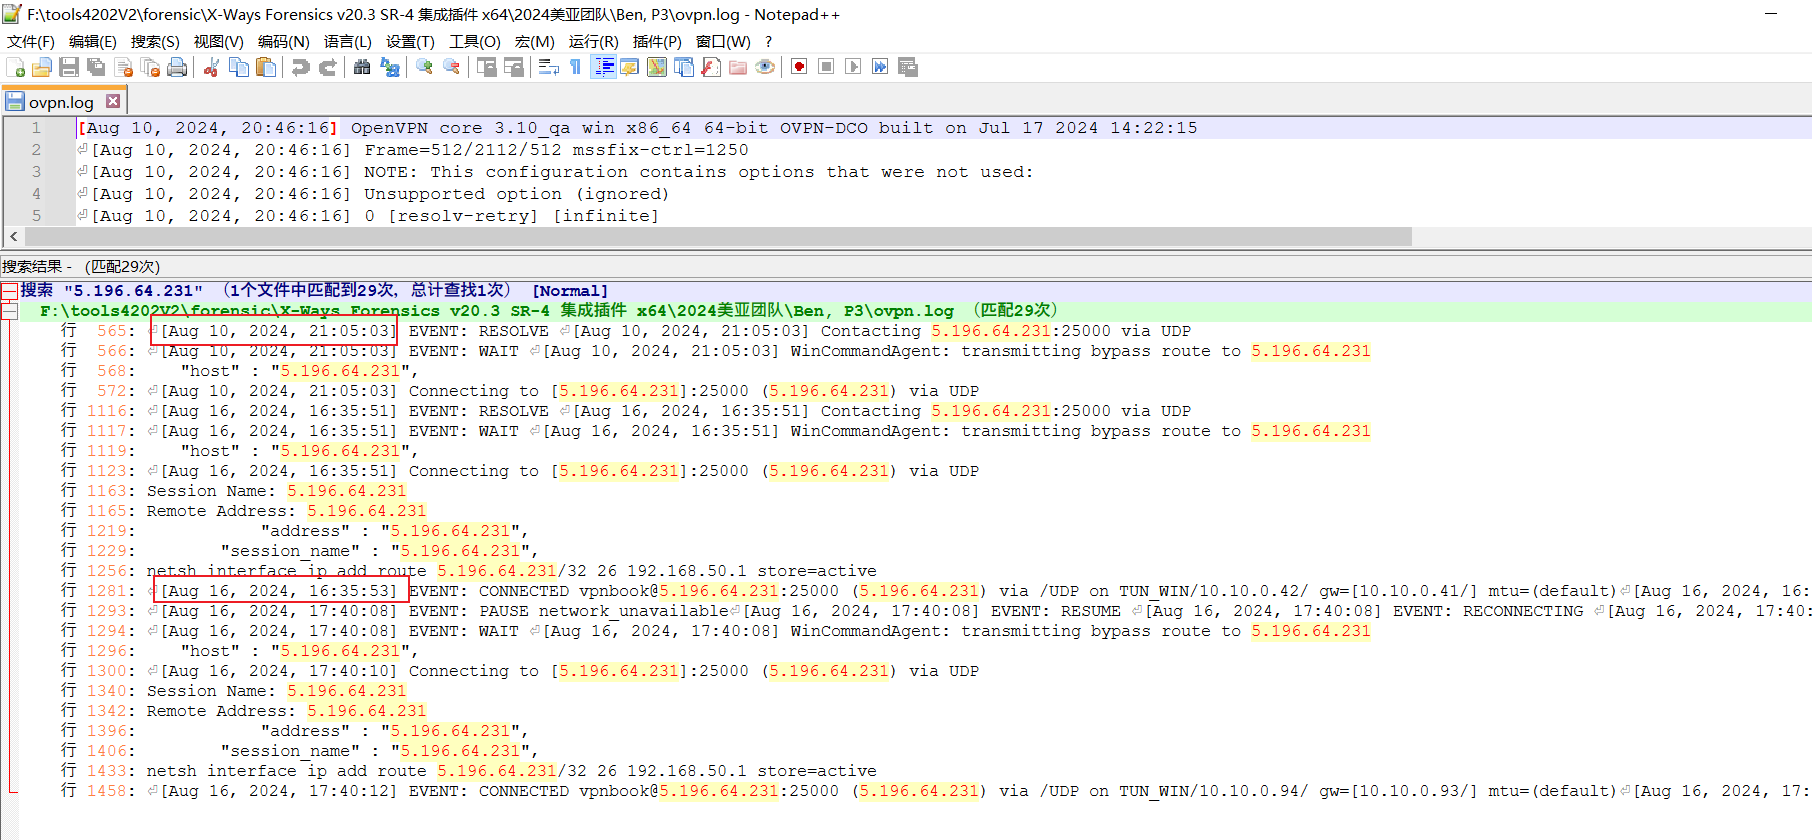Open the User Defined Language dialog icon
Image resolution: width=1812 pixels, height=840 pixels.
tap(629, 67)
